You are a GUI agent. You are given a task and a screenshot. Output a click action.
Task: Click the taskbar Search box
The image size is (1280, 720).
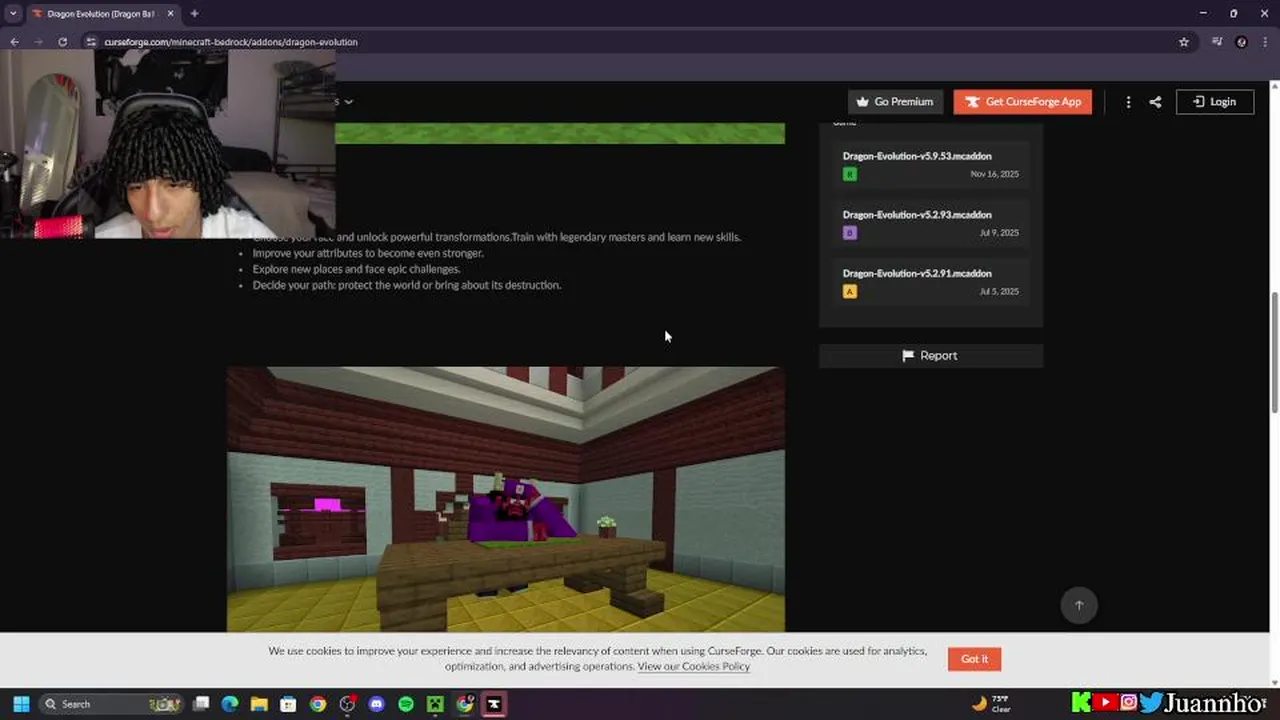click(112, 704)
